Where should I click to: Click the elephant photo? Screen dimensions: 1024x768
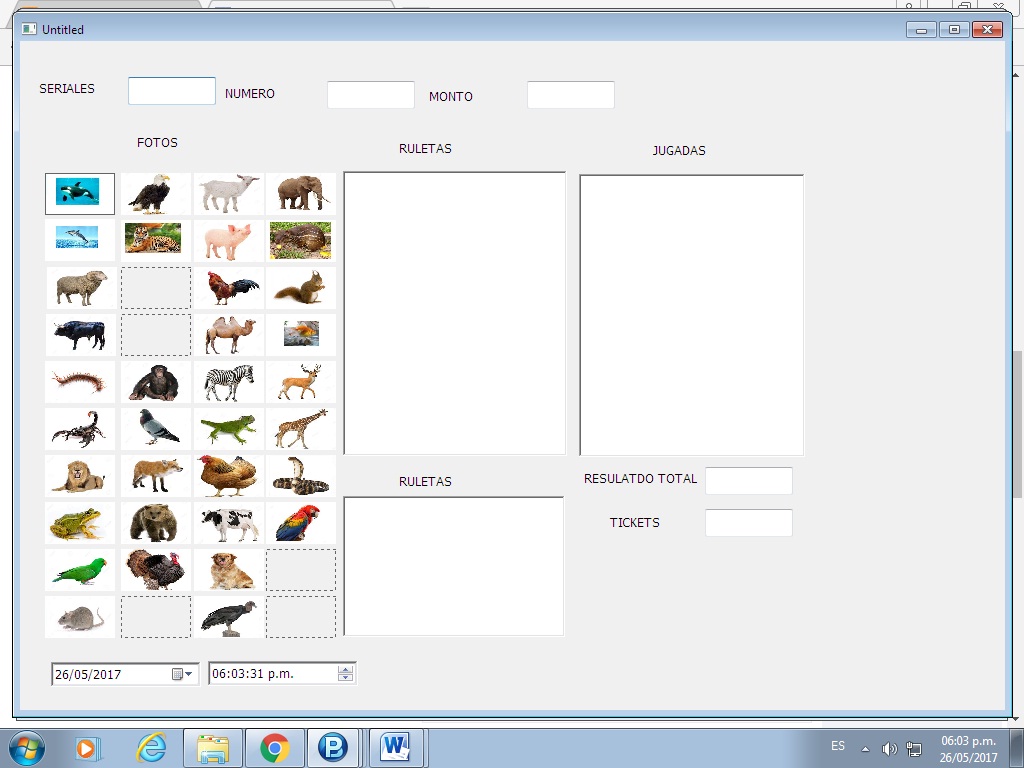(x=300, y=193)
